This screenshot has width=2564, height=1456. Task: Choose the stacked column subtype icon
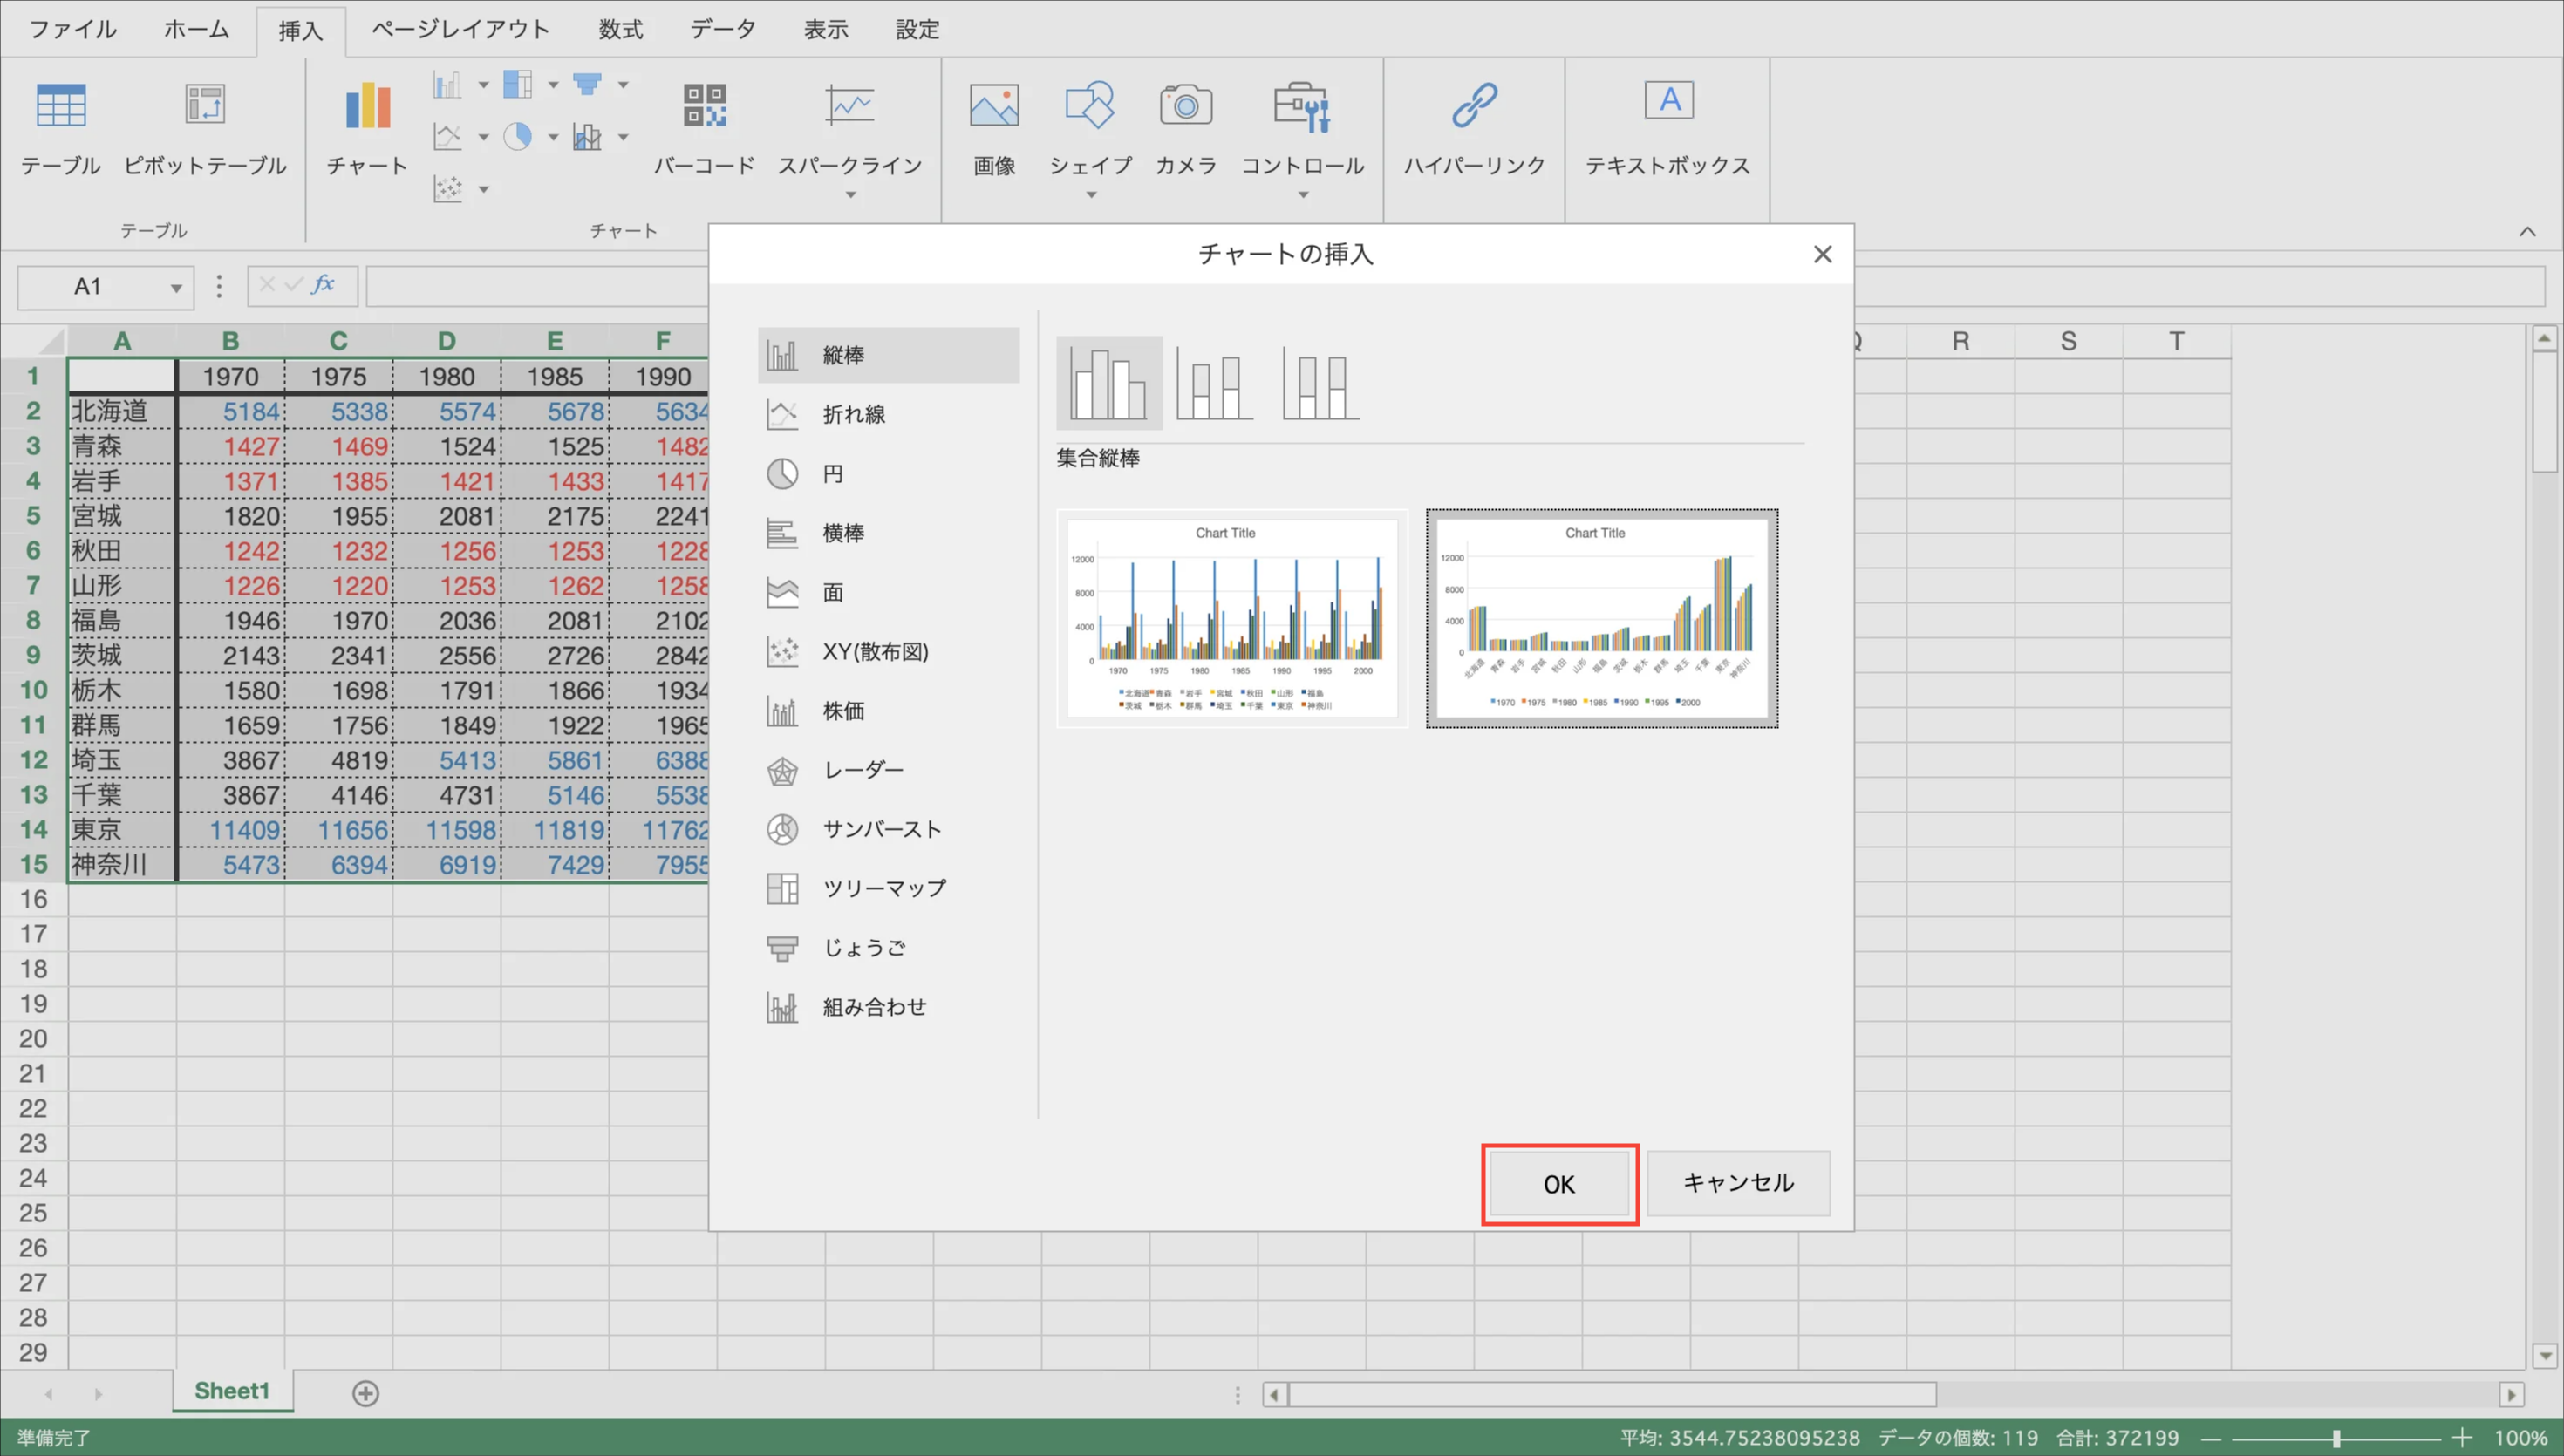1214,384
